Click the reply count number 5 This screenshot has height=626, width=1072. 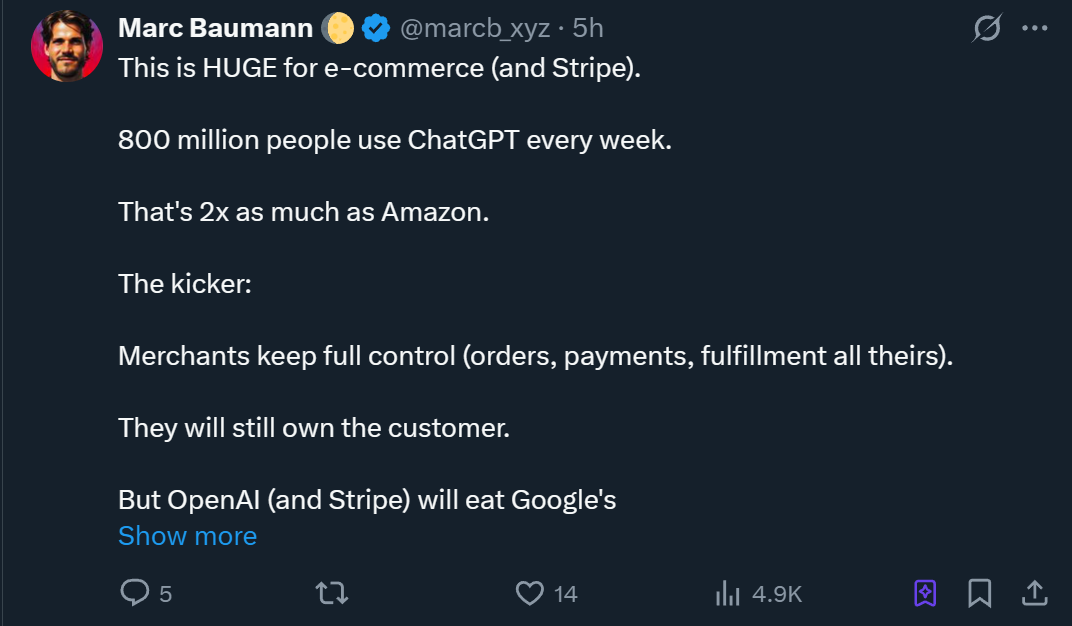165,594
